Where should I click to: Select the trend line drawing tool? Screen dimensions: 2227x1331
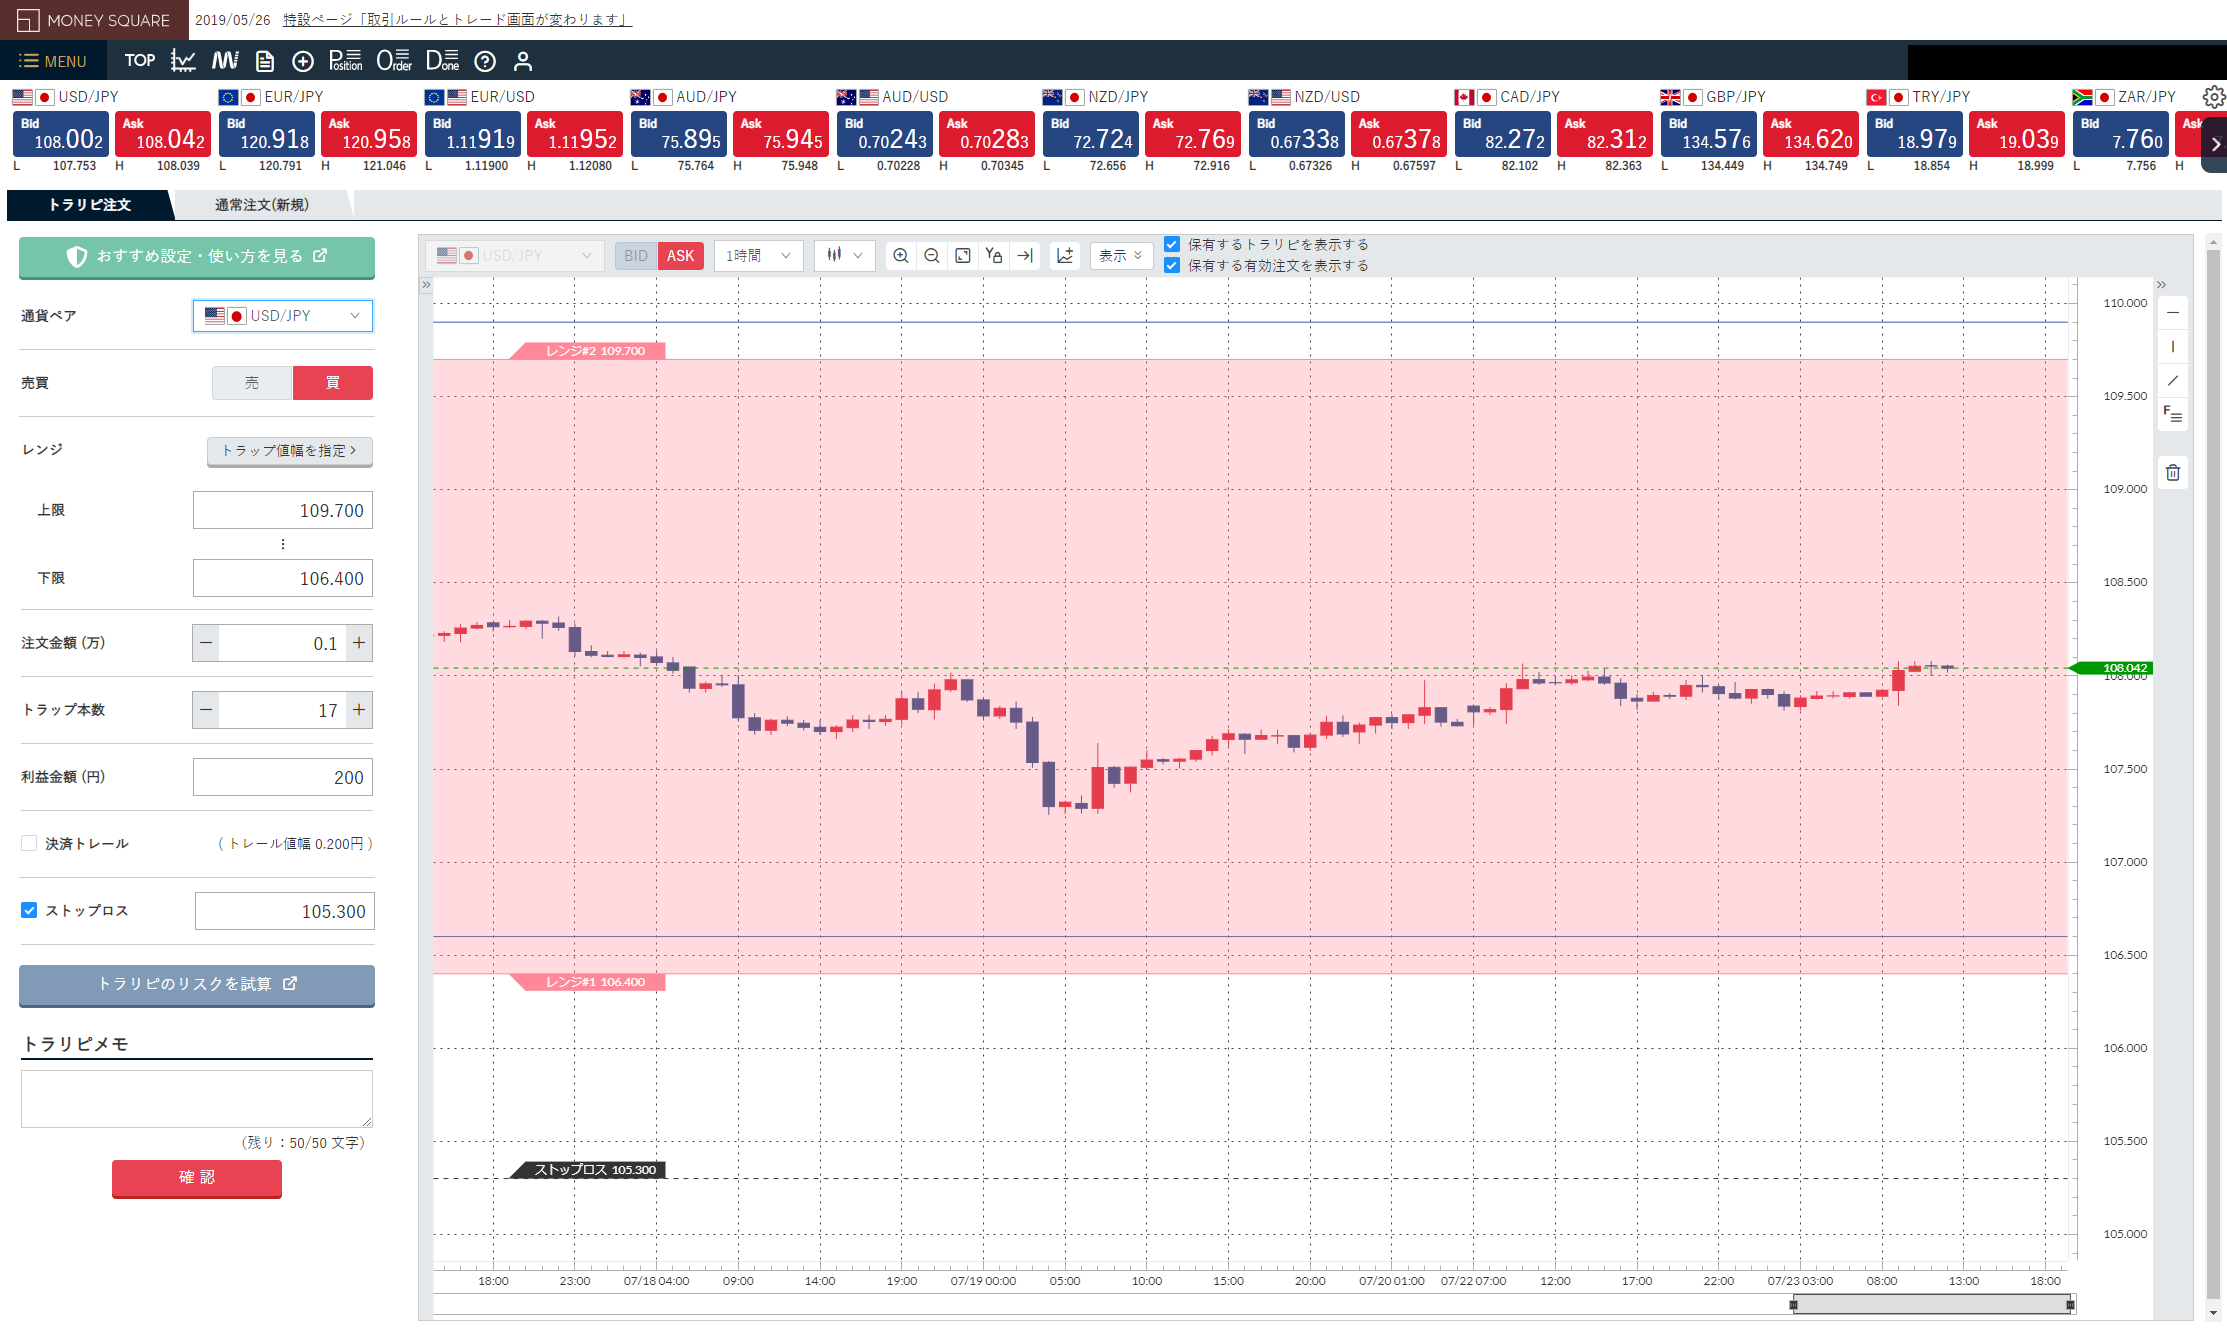pyautogui.click(x=2172, y=381)
